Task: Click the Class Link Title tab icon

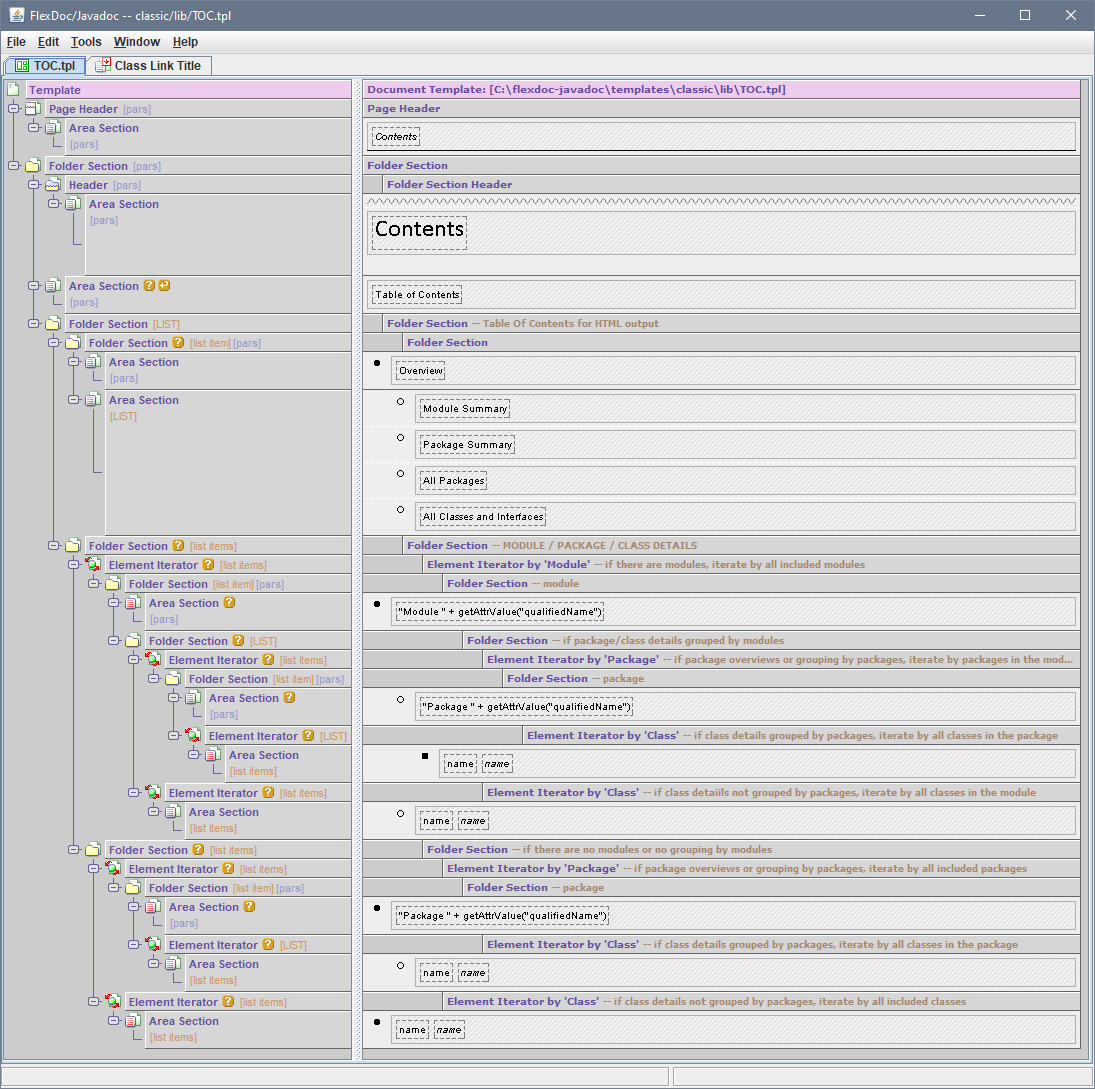Action: [x=103, y=66]
